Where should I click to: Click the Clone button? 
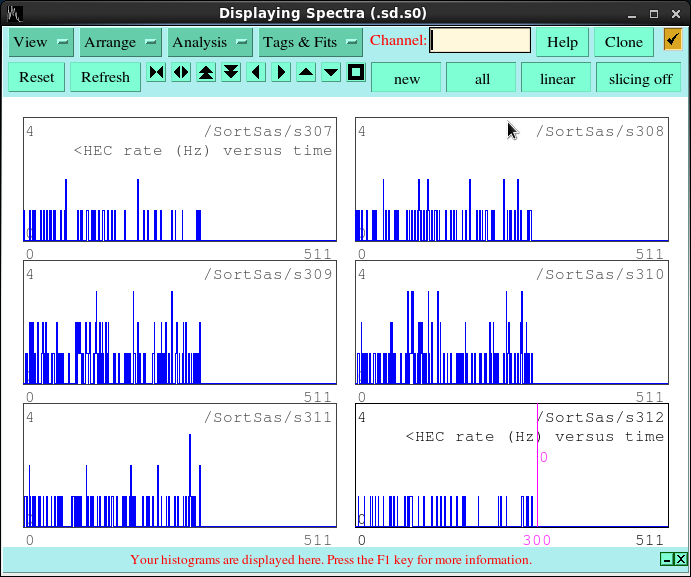624,42
